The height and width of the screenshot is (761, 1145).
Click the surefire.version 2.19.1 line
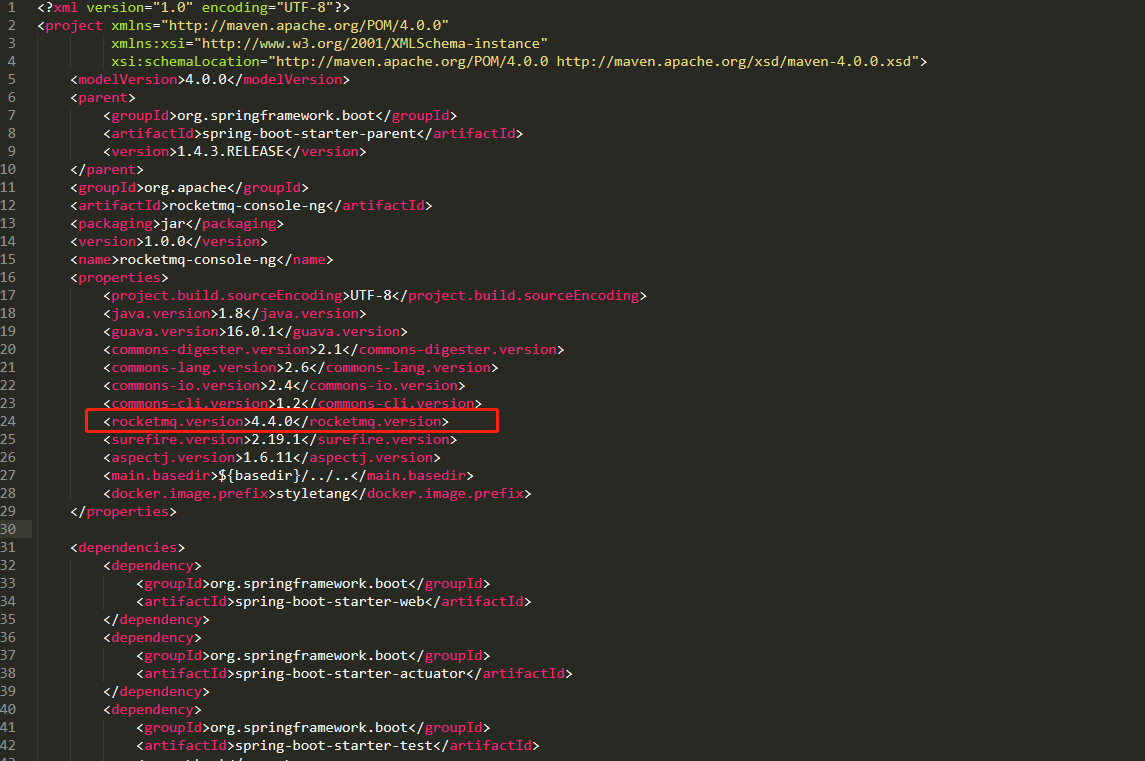pos(280,440)
